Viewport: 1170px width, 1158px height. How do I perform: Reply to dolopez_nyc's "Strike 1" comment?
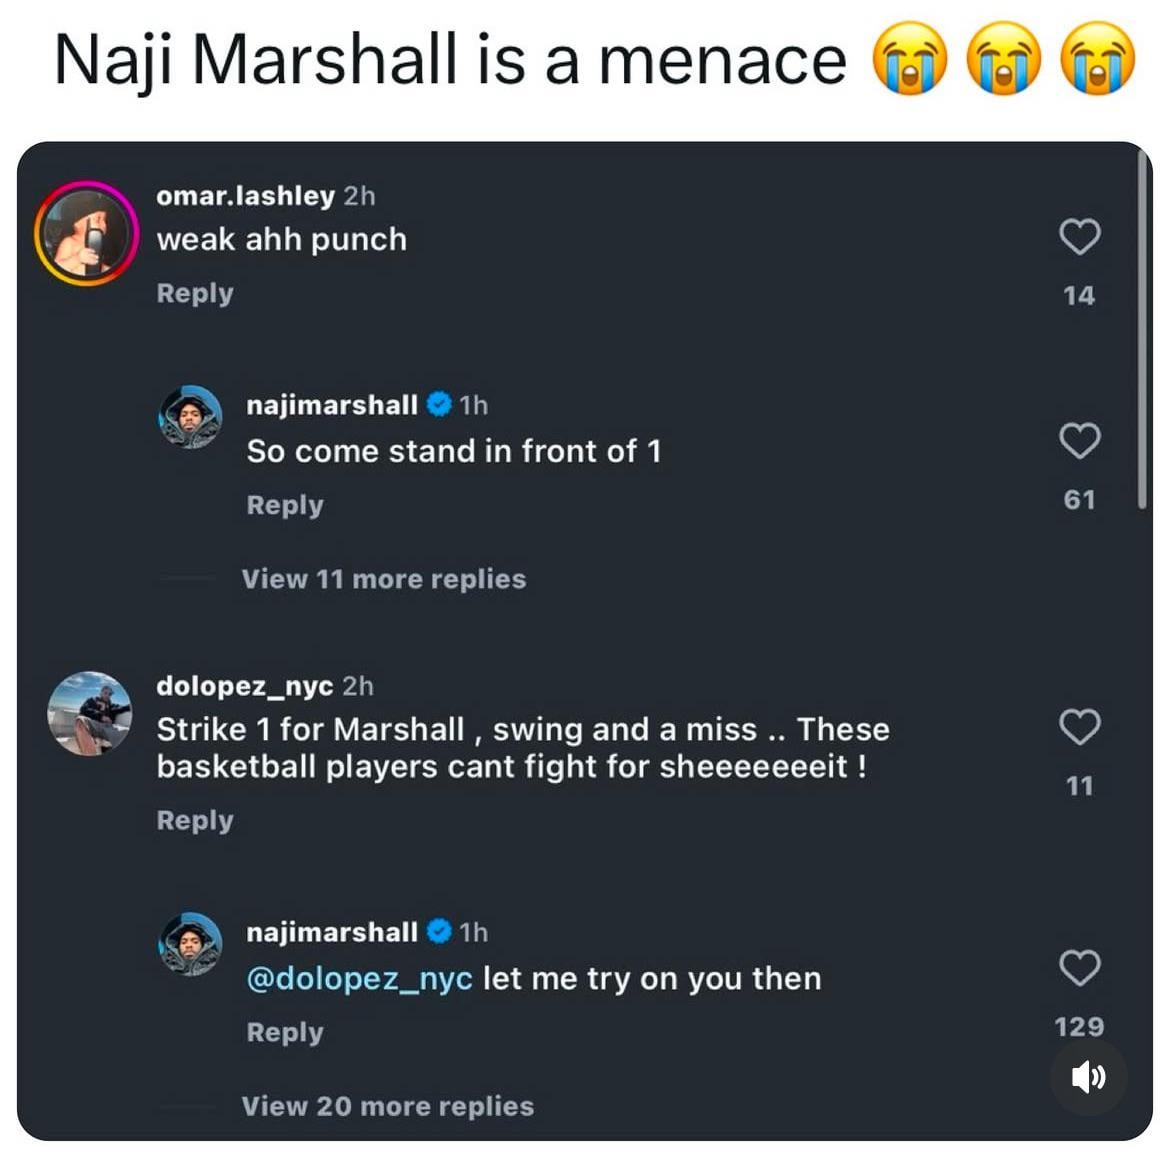tap(195, 820)
